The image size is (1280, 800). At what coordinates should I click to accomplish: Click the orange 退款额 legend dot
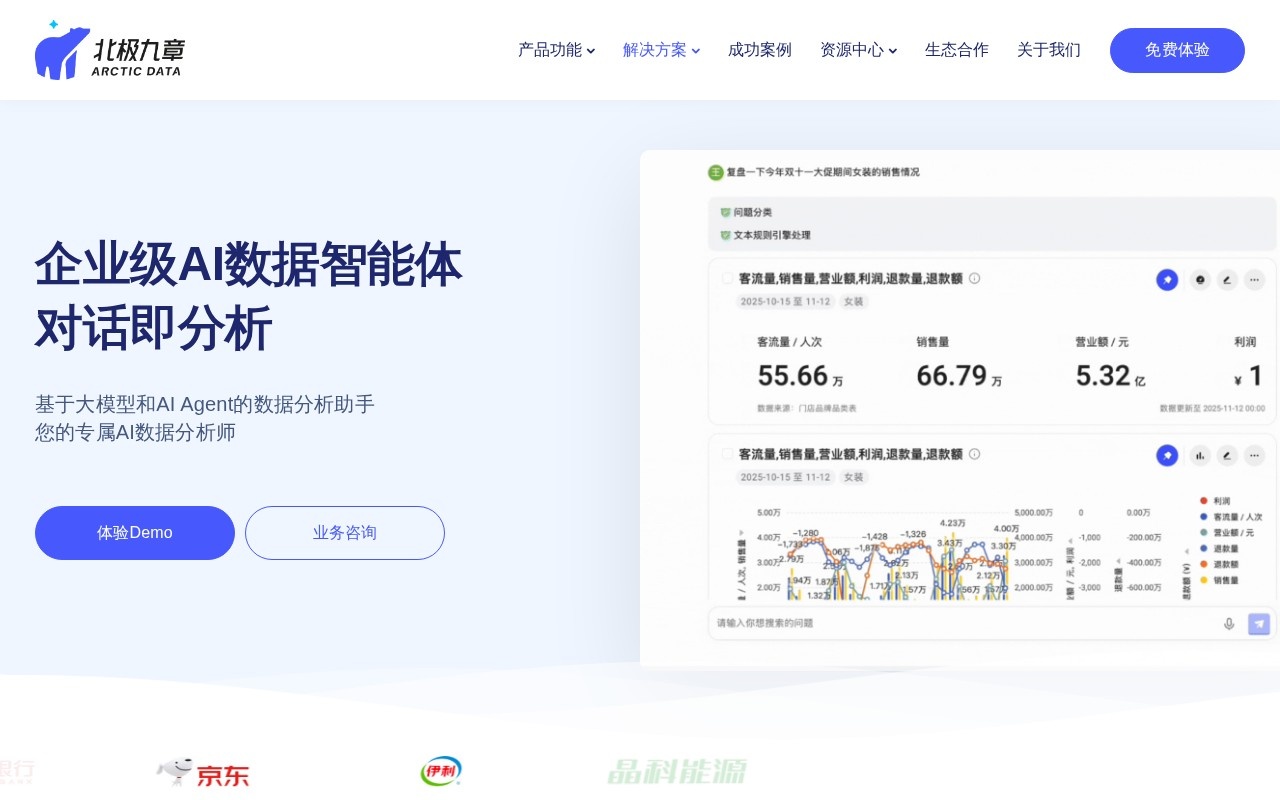tap(1203, 564)
